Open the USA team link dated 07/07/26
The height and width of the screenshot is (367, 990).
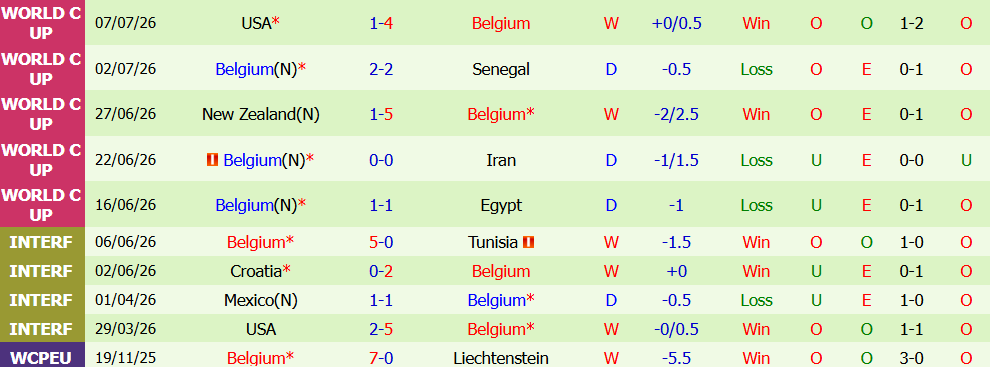(x=256, y=23)
